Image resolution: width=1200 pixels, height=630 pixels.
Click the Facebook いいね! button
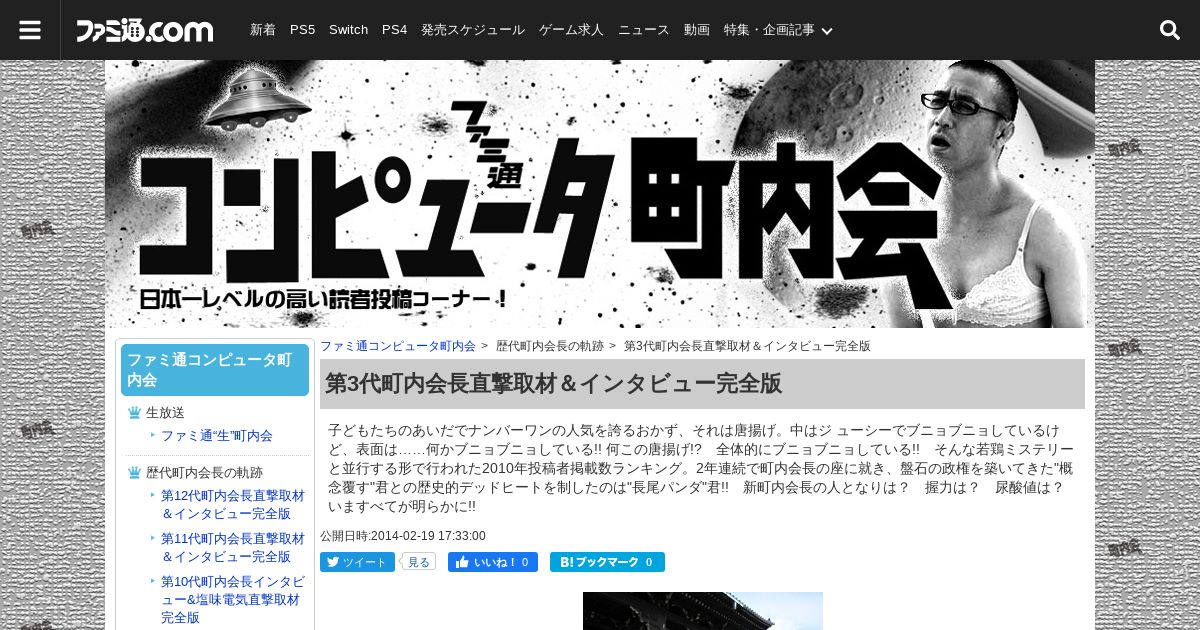[493, 562]
